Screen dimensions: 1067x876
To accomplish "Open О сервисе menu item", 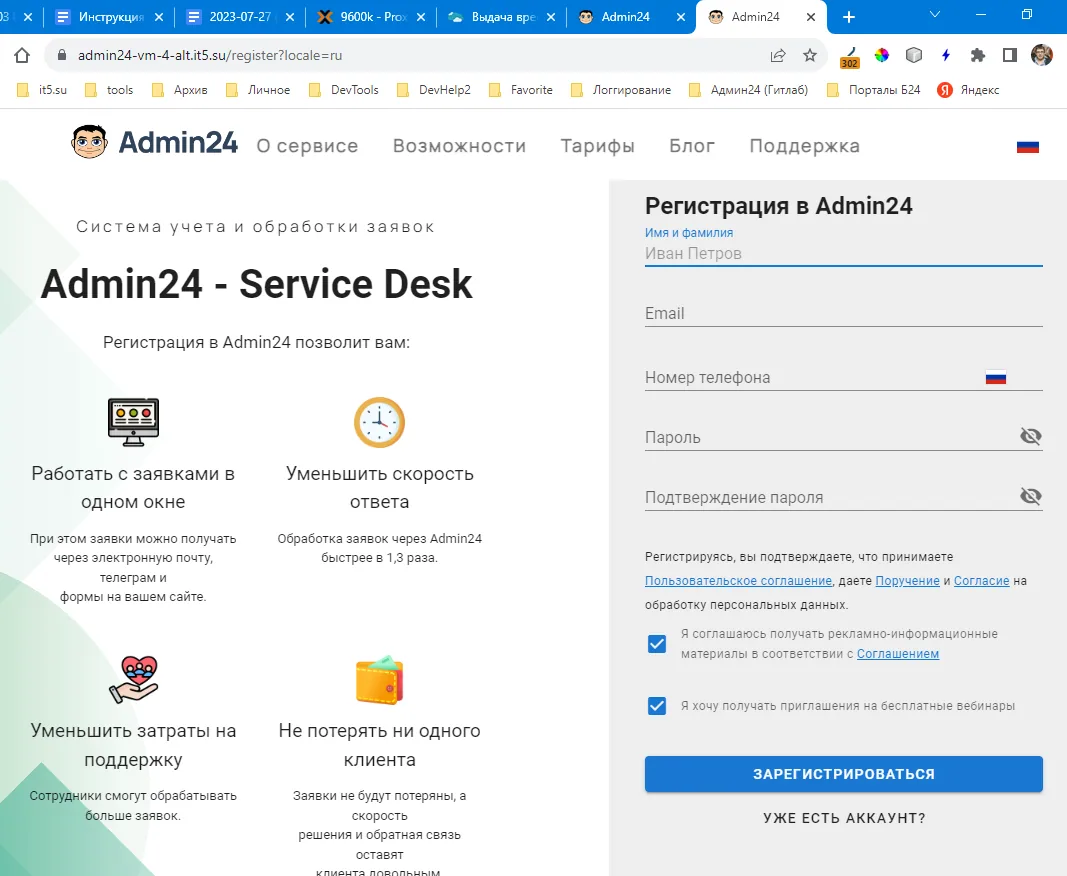I will pyautogui.click(x=307, y=146).
